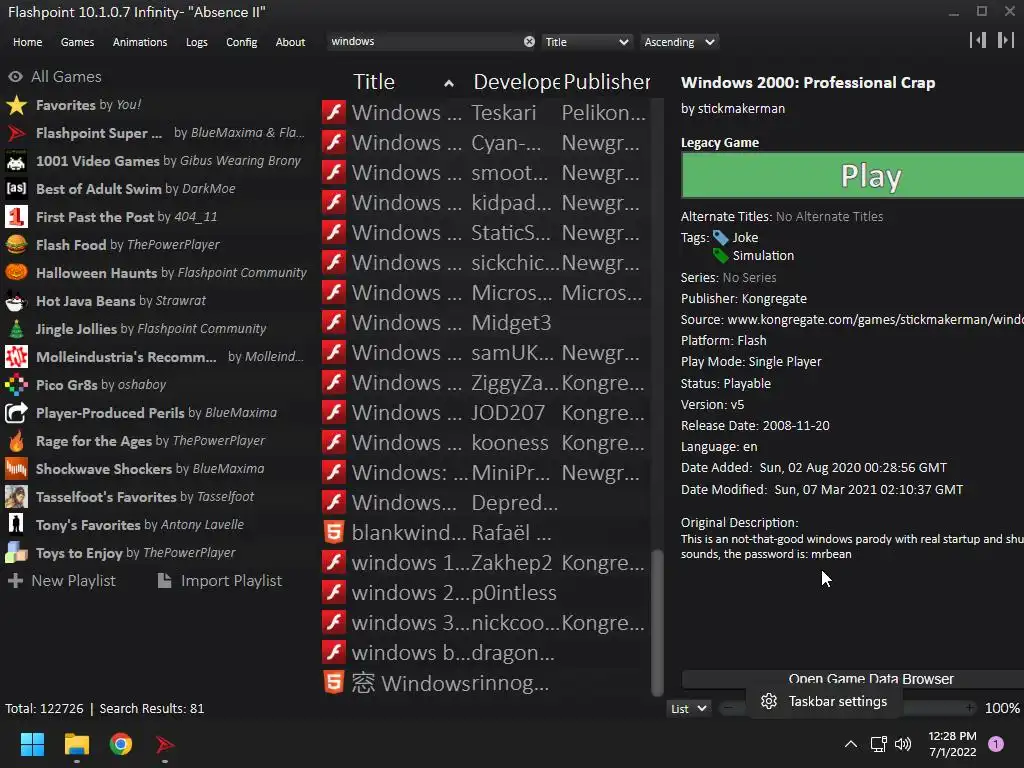This screenshot has width=1024, height=768.
Task: Open the Games tab
Action: [x=77, y=42]
